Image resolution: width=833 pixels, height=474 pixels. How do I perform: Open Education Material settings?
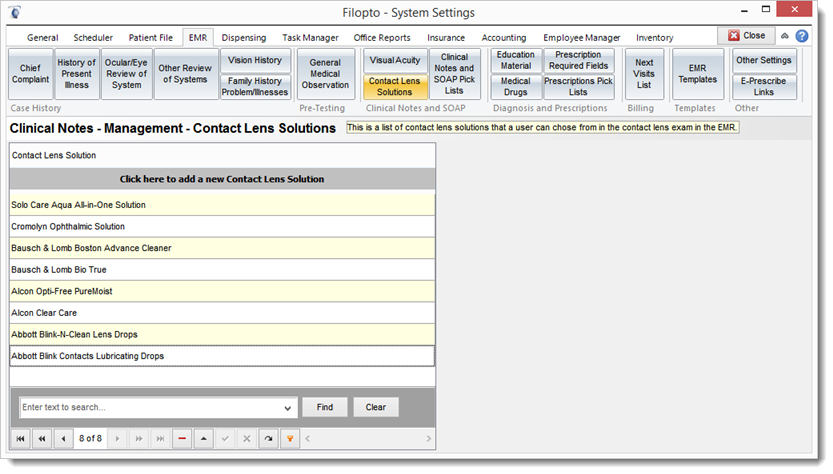click(x=515, y=61)
